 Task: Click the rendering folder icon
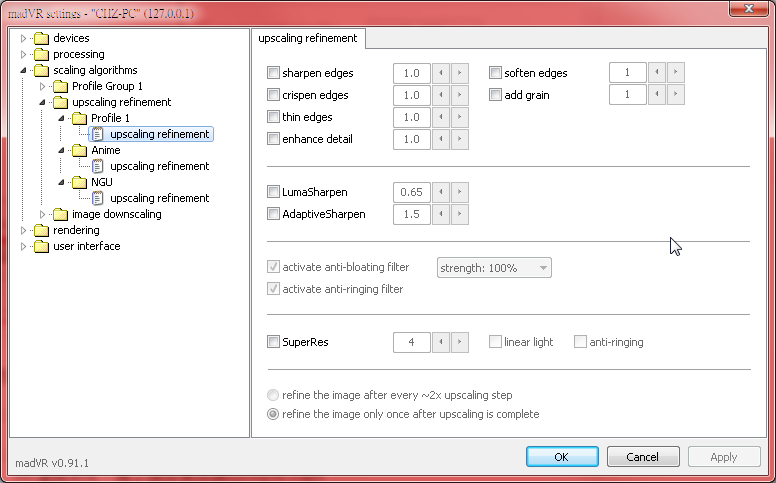point(42,230)
